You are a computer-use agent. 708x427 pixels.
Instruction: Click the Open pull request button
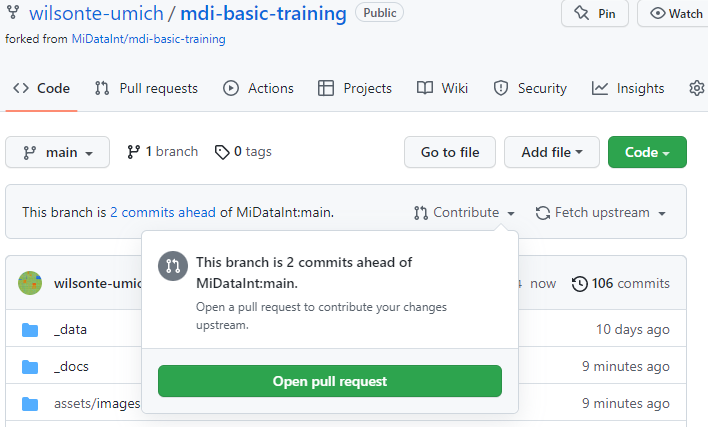point(330,381)
